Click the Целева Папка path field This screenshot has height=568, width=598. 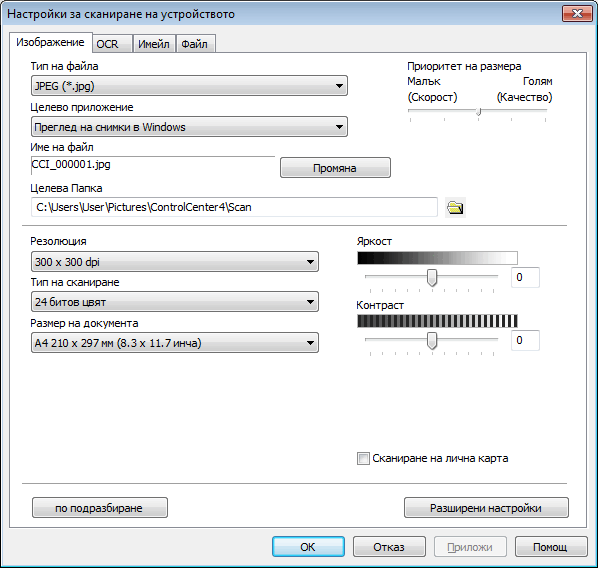point(234,207)
